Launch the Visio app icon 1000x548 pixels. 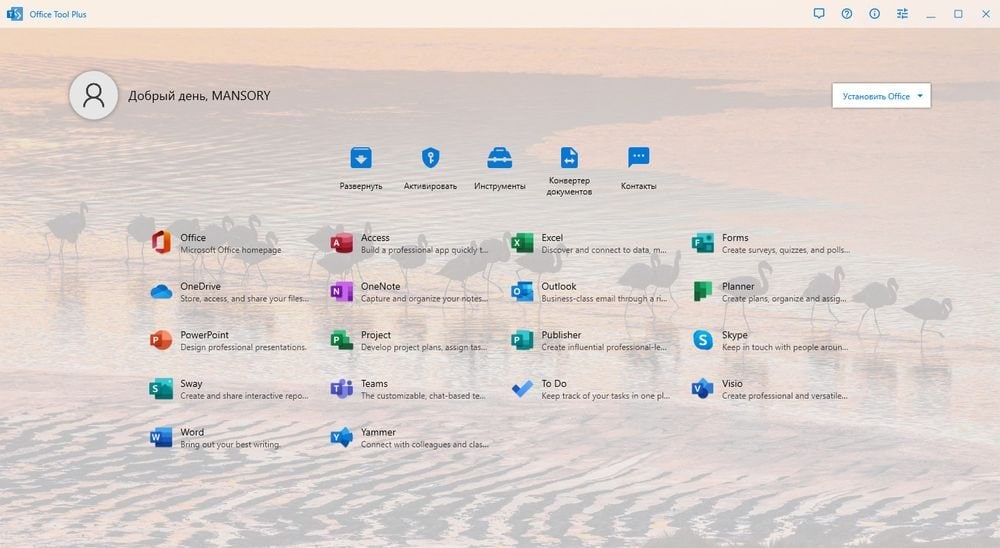coord(703,389)
